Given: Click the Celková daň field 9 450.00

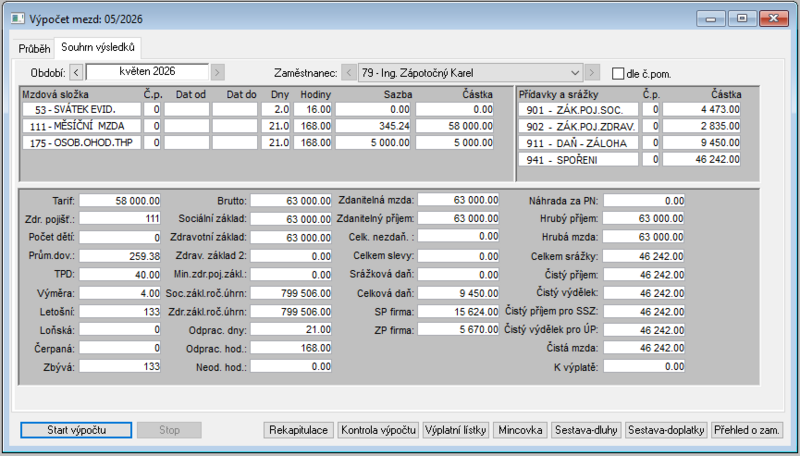Looking at the screenshot, I should (458, 293).
